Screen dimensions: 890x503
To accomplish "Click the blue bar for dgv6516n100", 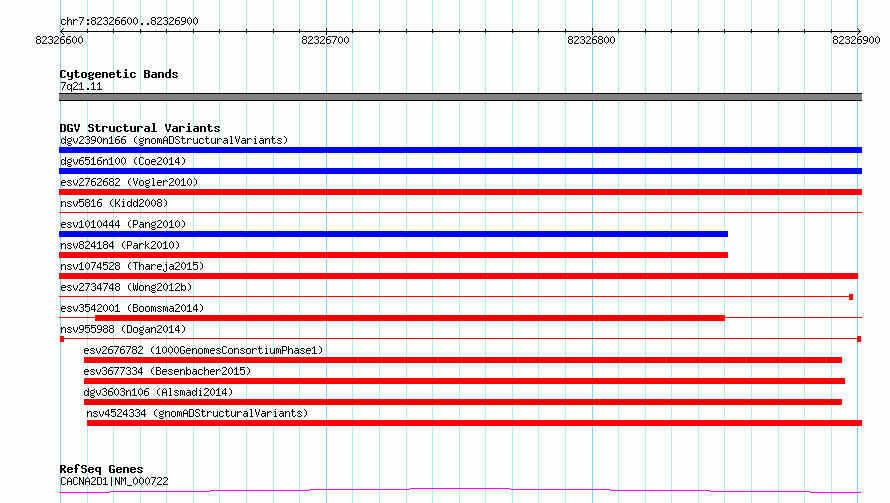I will [460, 171].
